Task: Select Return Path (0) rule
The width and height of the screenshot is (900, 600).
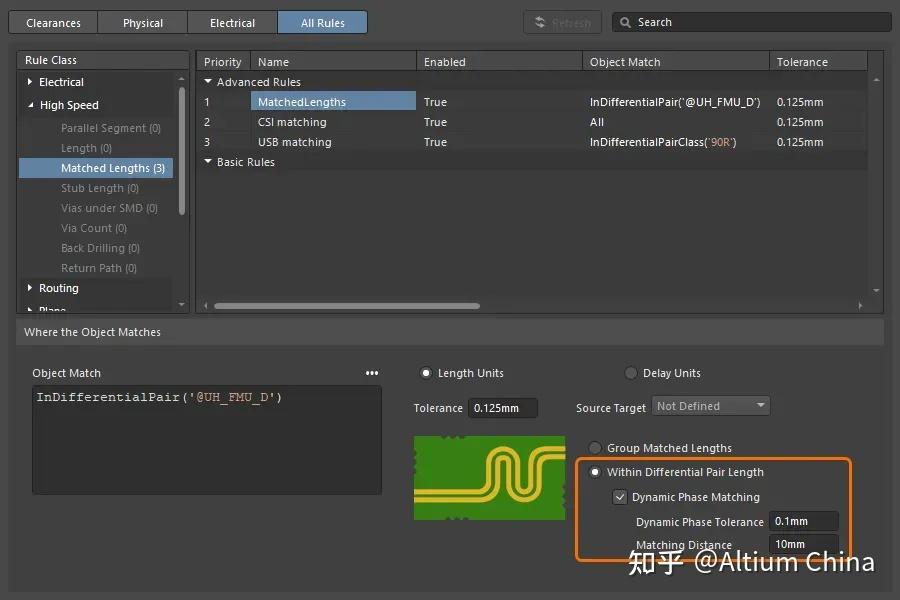Action: pos(99,268)
